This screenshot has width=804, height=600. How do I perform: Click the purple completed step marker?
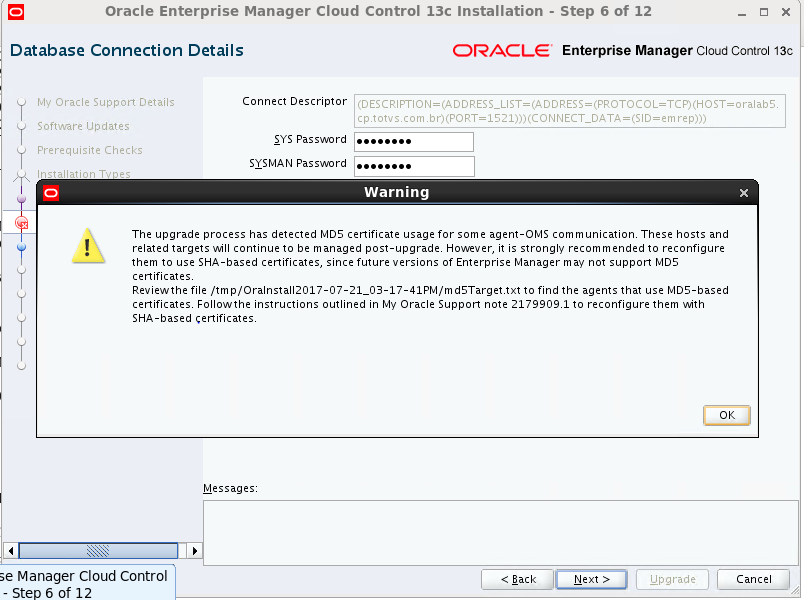[22, 199]
